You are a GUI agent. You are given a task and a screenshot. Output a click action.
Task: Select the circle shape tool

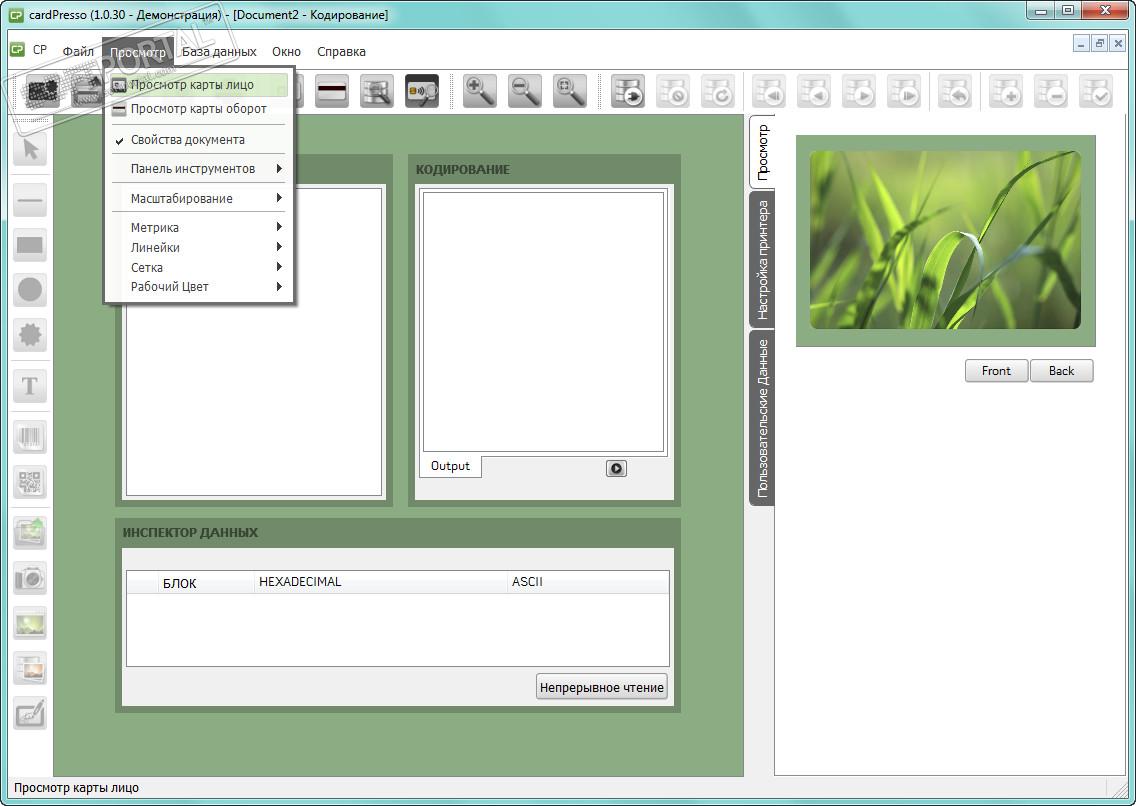(x=30, y=290)
